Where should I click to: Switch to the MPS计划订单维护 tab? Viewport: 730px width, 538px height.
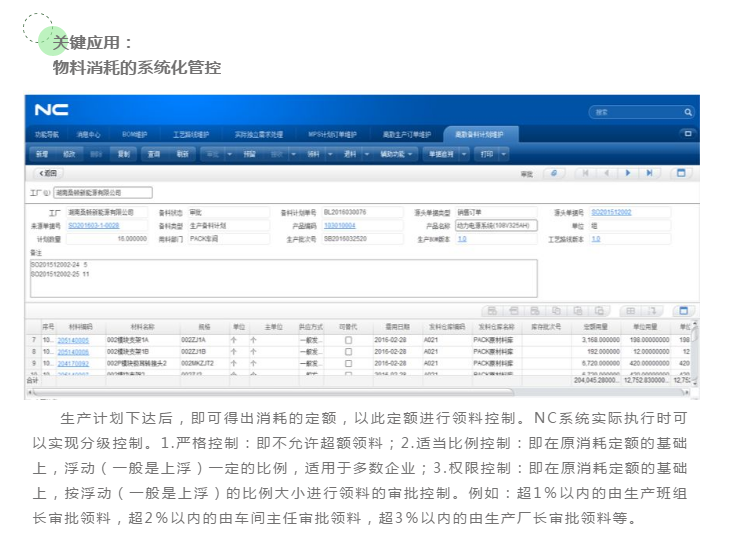(332, 134)
